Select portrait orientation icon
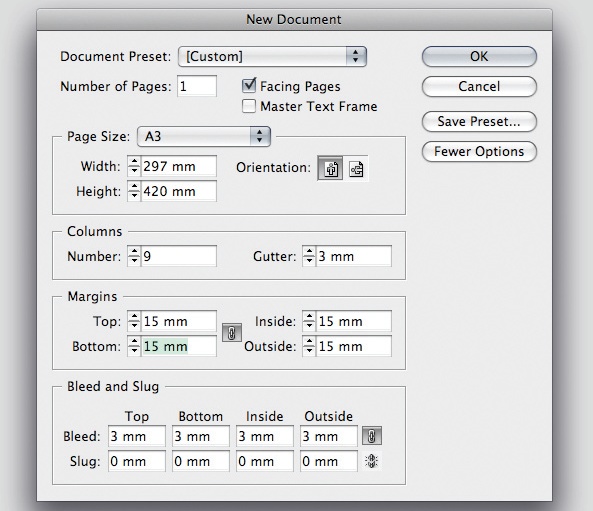This screenshot has width=593, height=511. click(x=330, y=168)
